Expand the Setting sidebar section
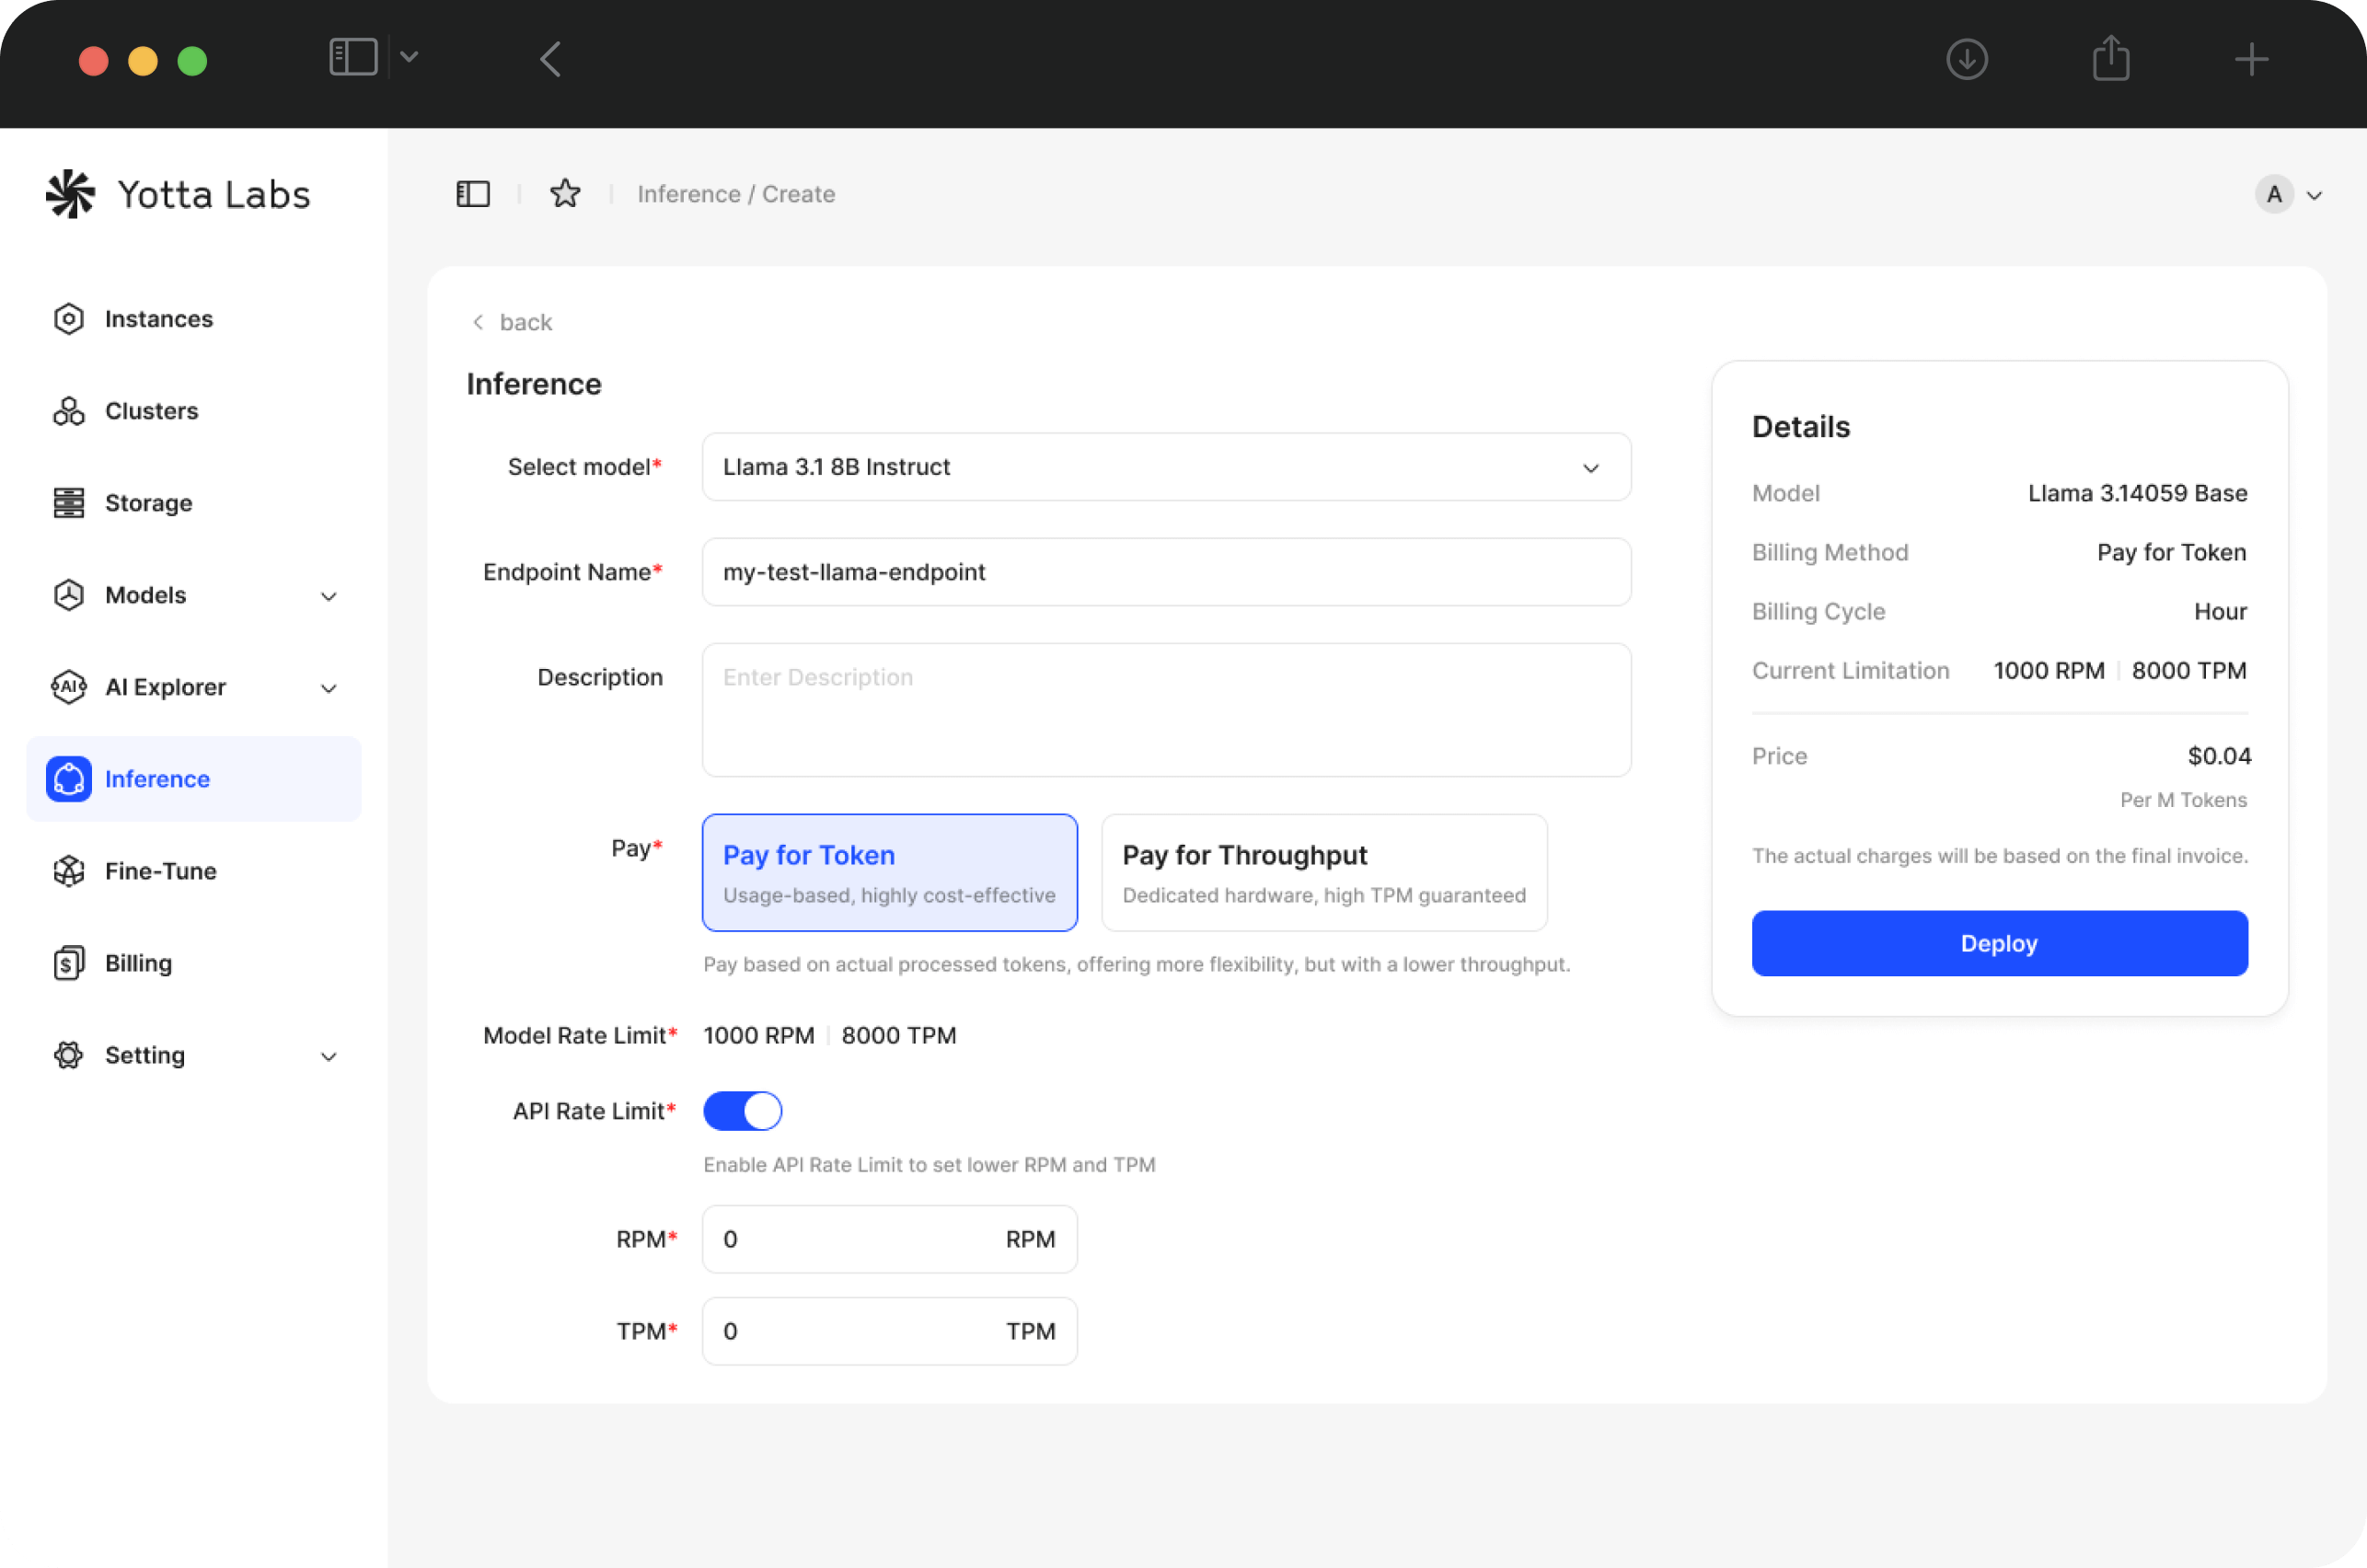 pyautogui.click(x=328, y=1056)
